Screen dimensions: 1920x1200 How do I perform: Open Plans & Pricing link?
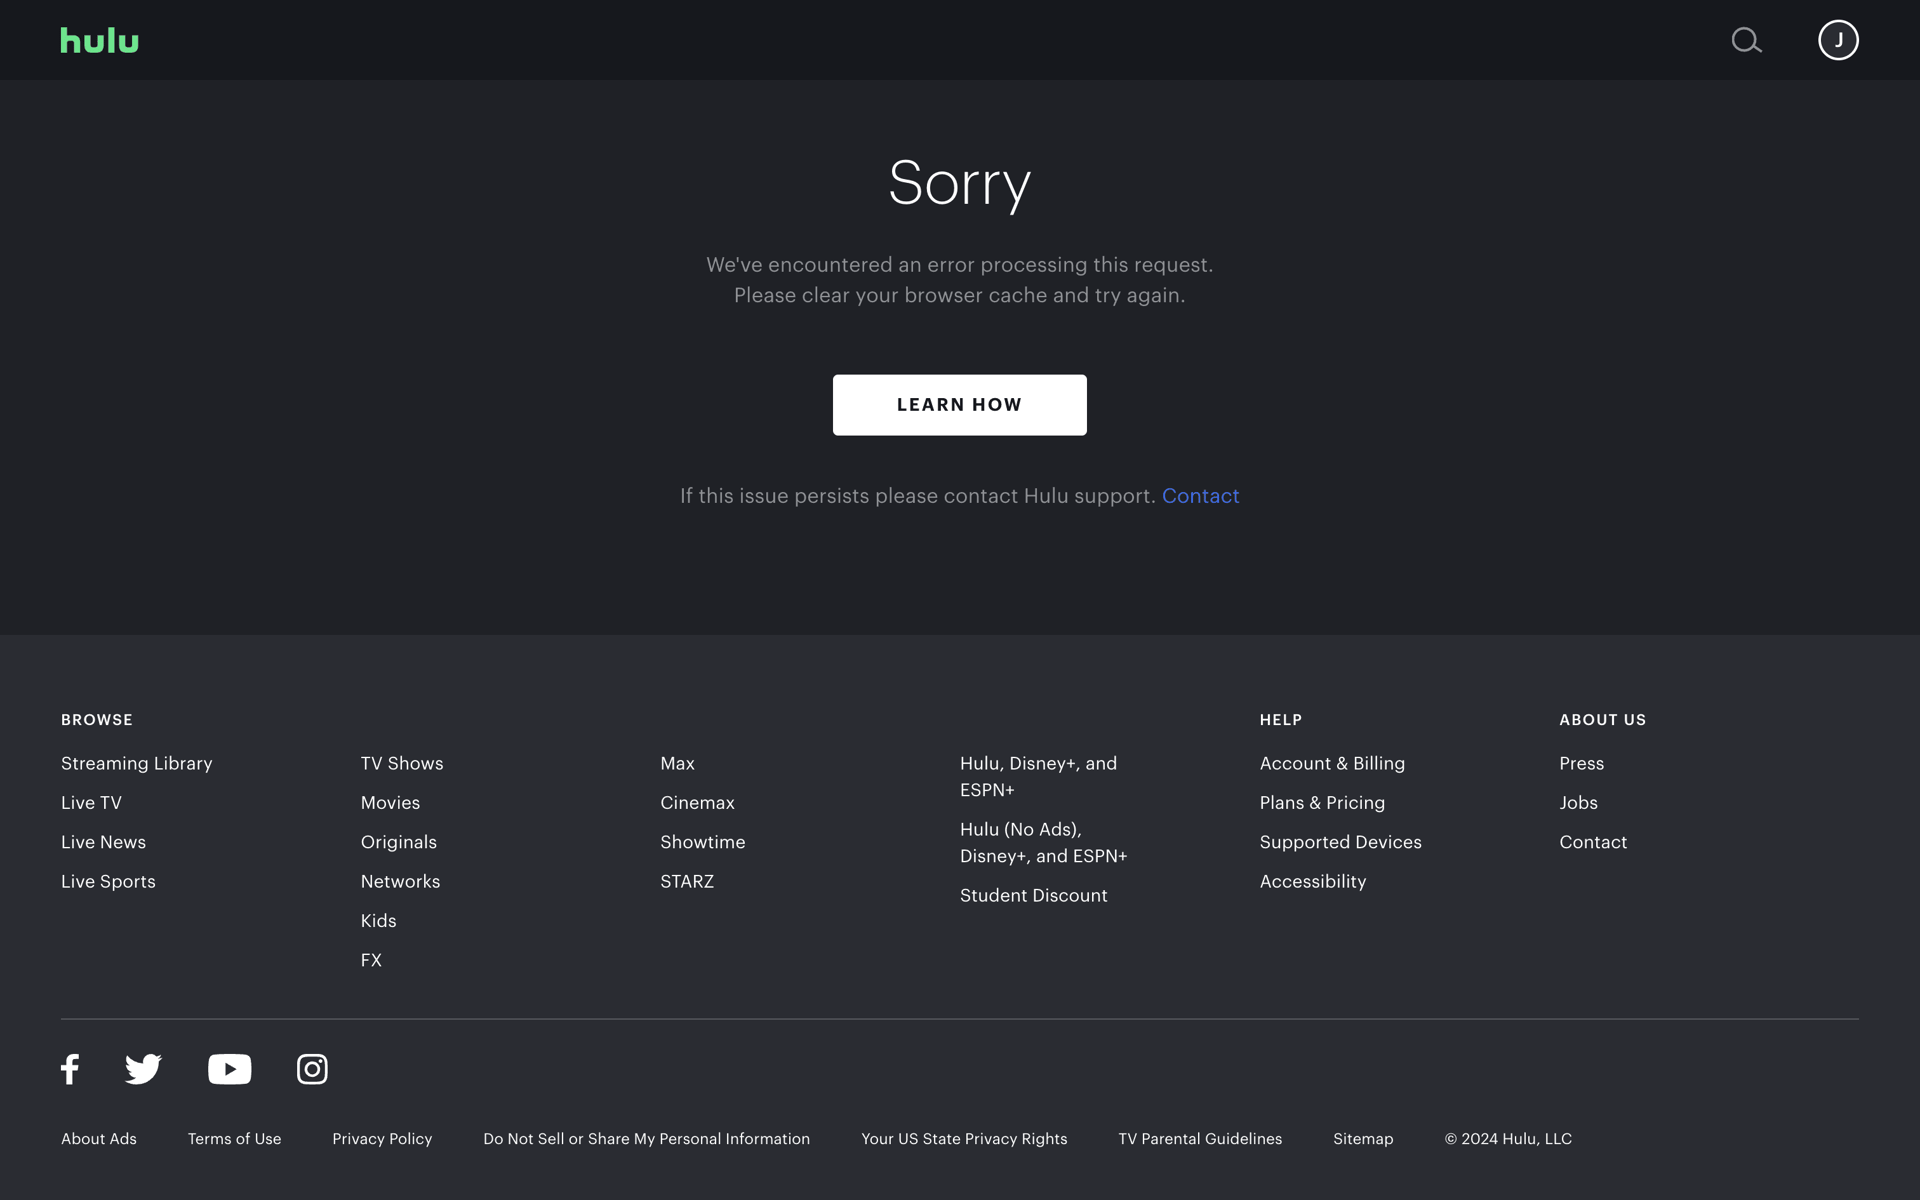[x=1322, y=803]
